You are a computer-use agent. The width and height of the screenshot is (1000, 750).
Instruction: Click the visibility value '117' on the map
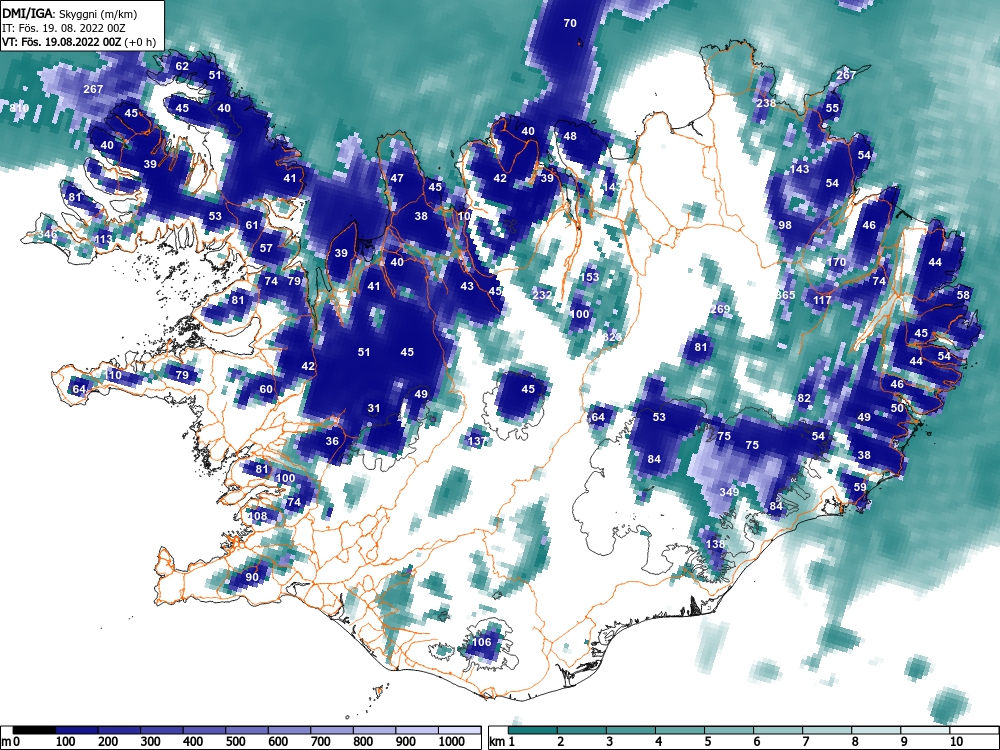point(822,300)
